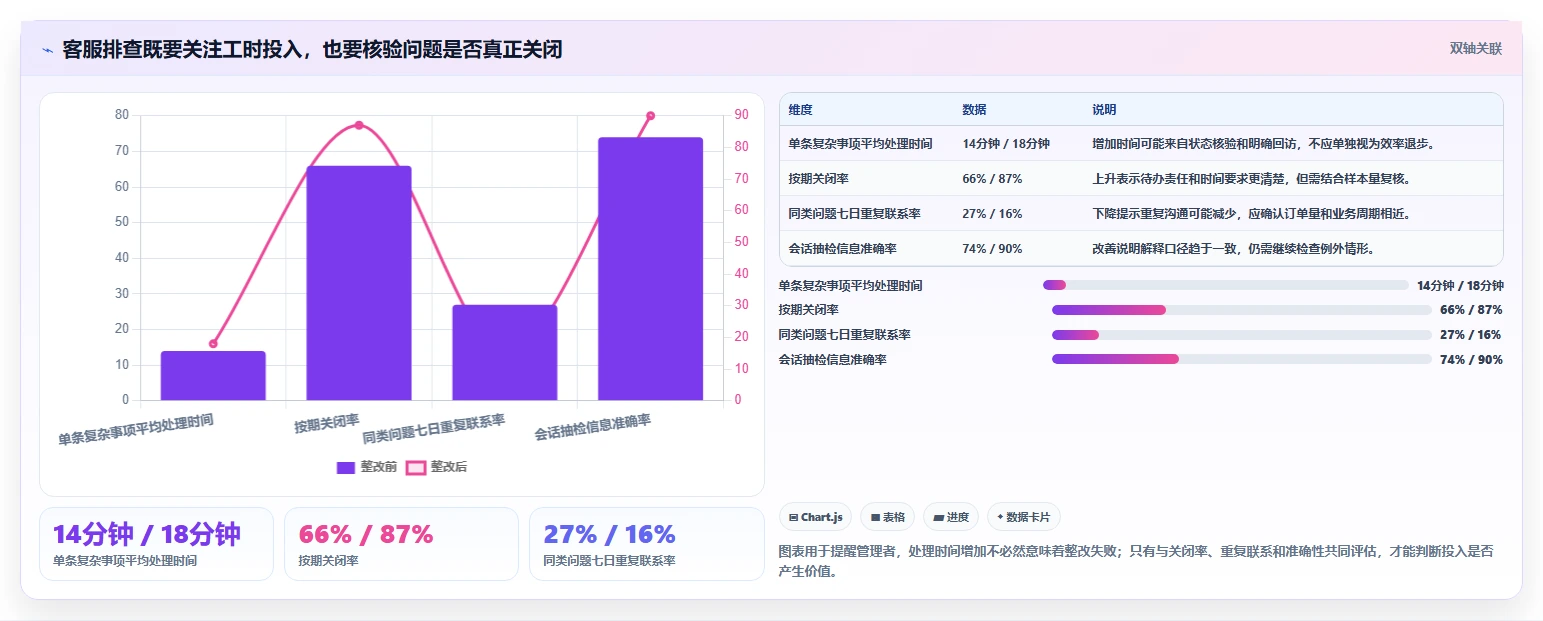Click x-axis label 会话抽检信息准确率 under chart

[x=593, y=427]
